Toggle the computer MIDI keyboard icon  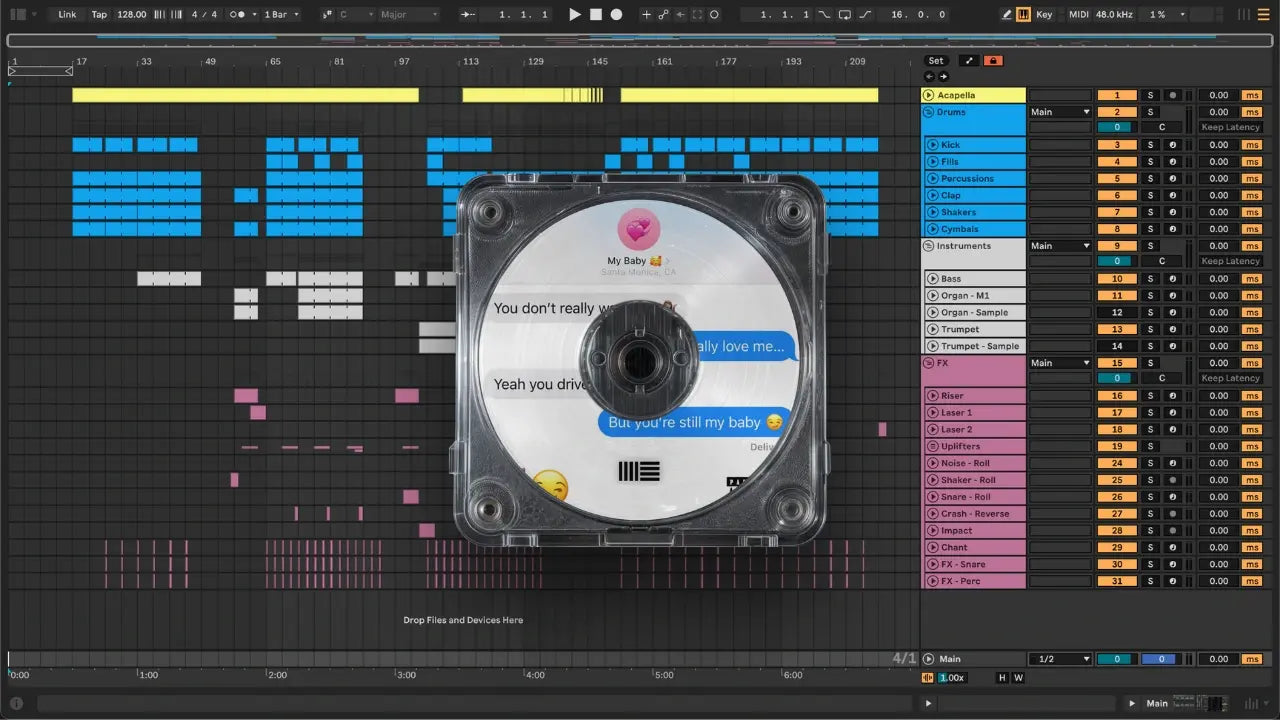coord(1024,15)
